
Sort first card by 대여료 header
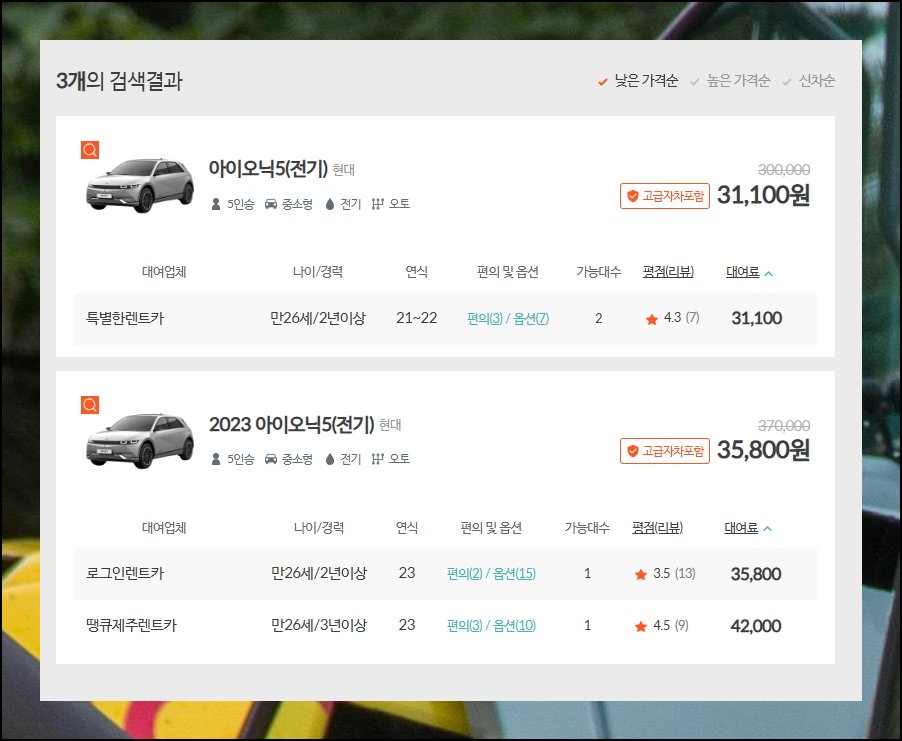click(749, 272)
